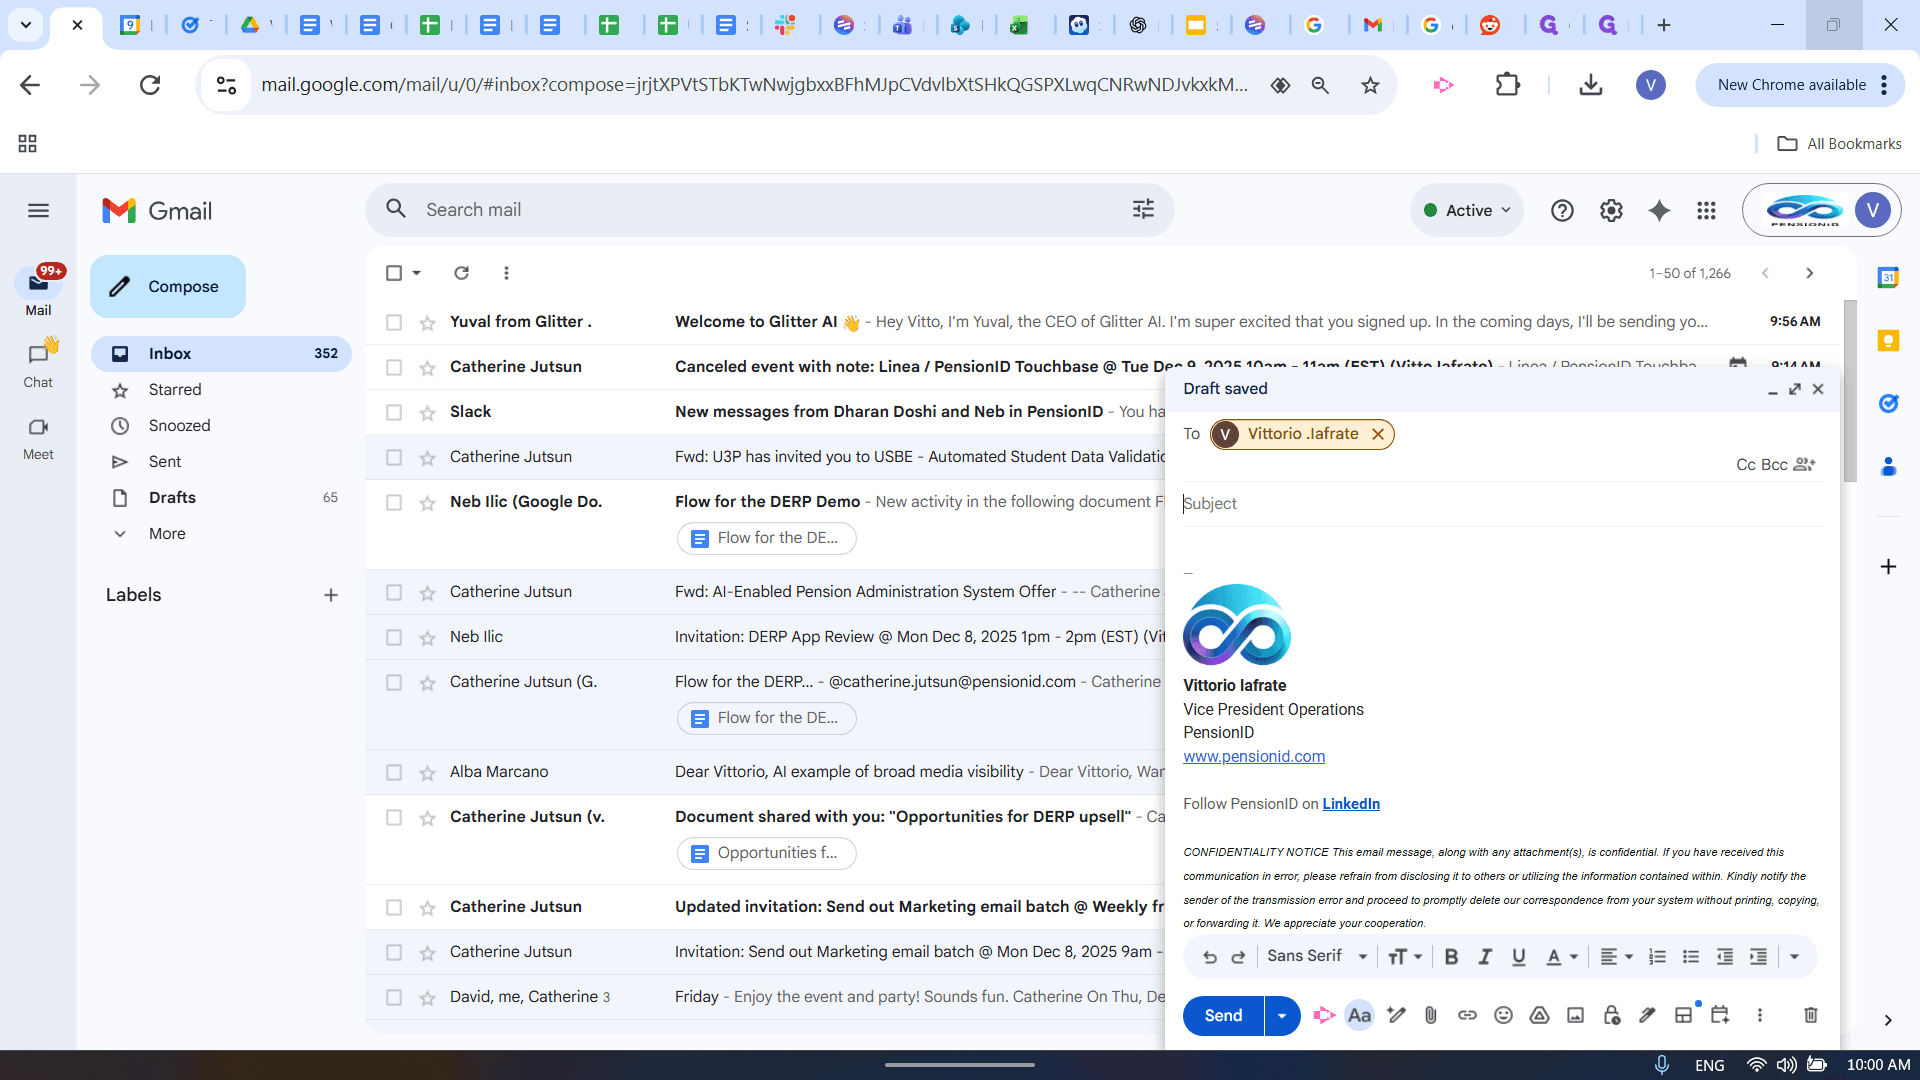Viewport: 1920px width, 1080px height.
Task: Discard the draft with the trash icon
Action: pyautogui.click(x=1810, y=1015)
